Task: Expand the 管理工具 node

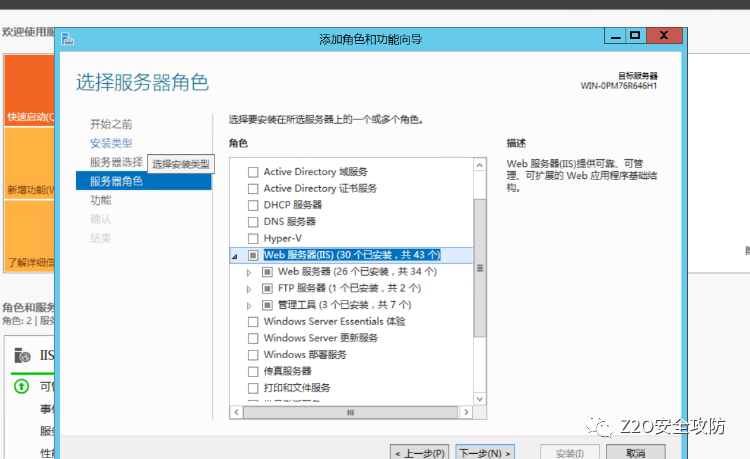Action: 249,306
